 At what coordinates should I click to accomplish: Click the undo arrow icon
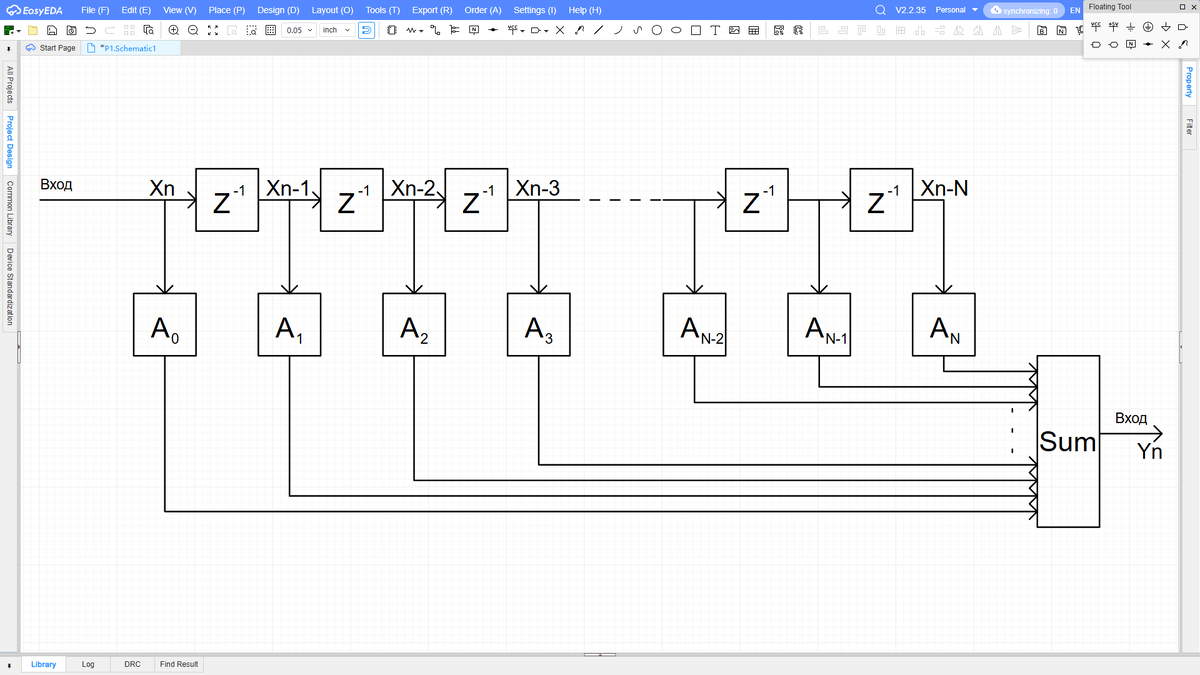coord(90,30)
